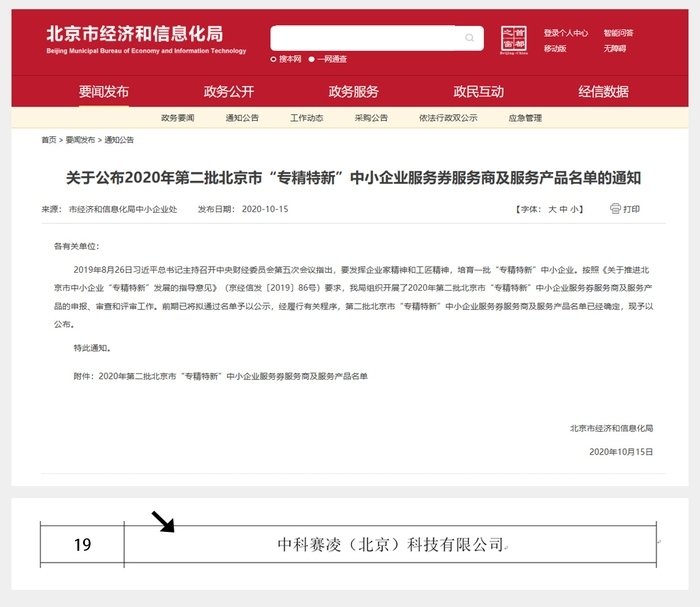The image size is (700, 607).
Task: Set font size to 中
Action: pos(563,209)
